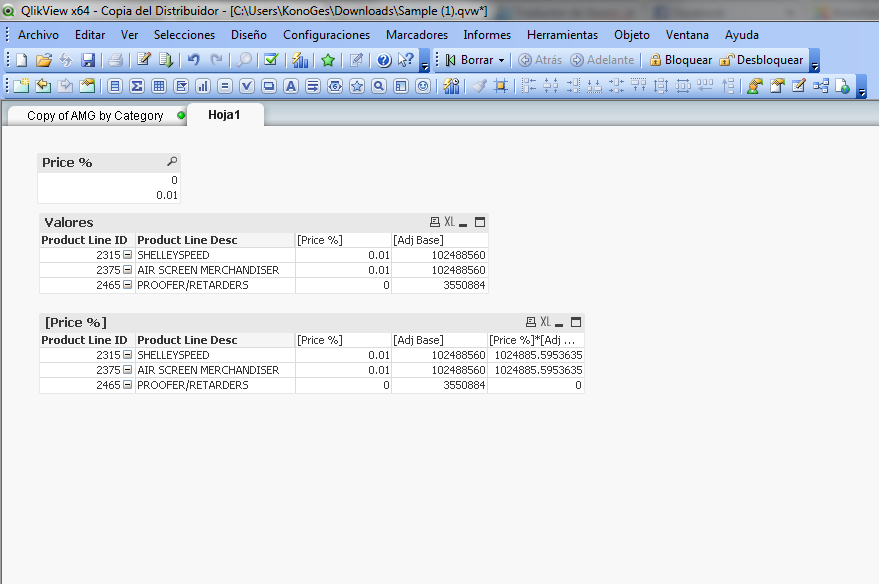Create a Statistics Box sigma icon
879x584 pixels.
[137, 86]
